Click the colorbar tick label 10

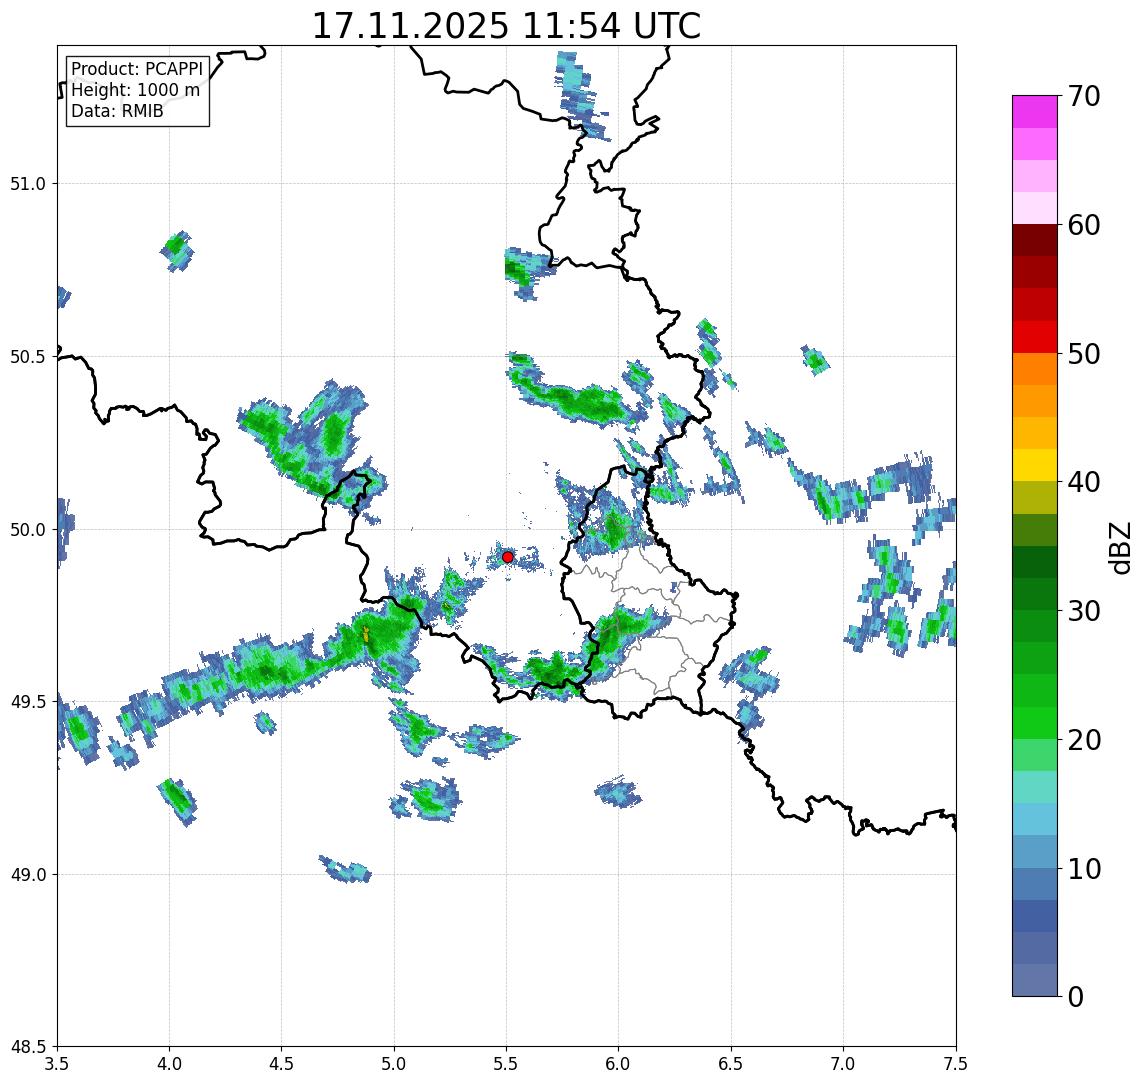[1084, 869]
